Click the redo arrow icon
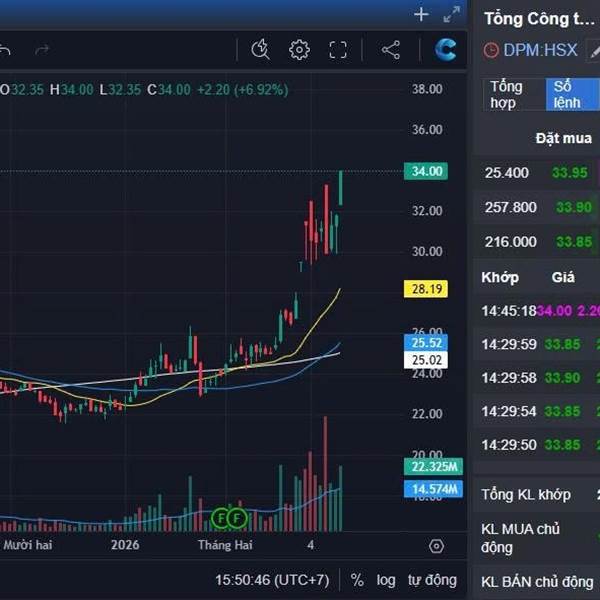Screen dimensions: 600x600 [42, 50]
